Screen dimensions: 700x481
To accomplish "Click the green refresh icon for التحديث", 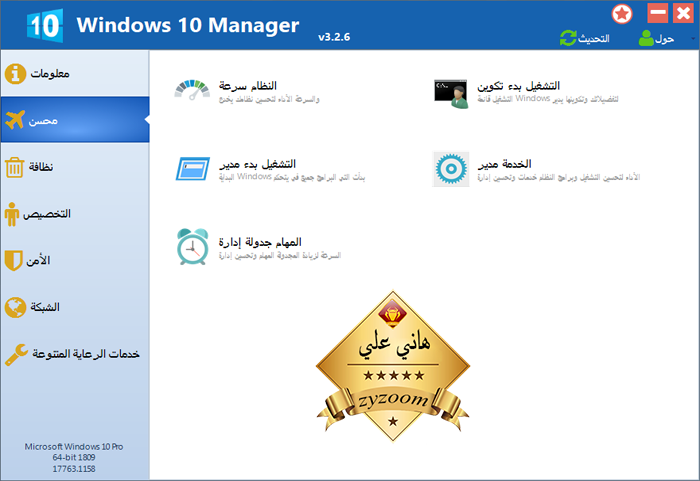I will (x=568, y=38).
